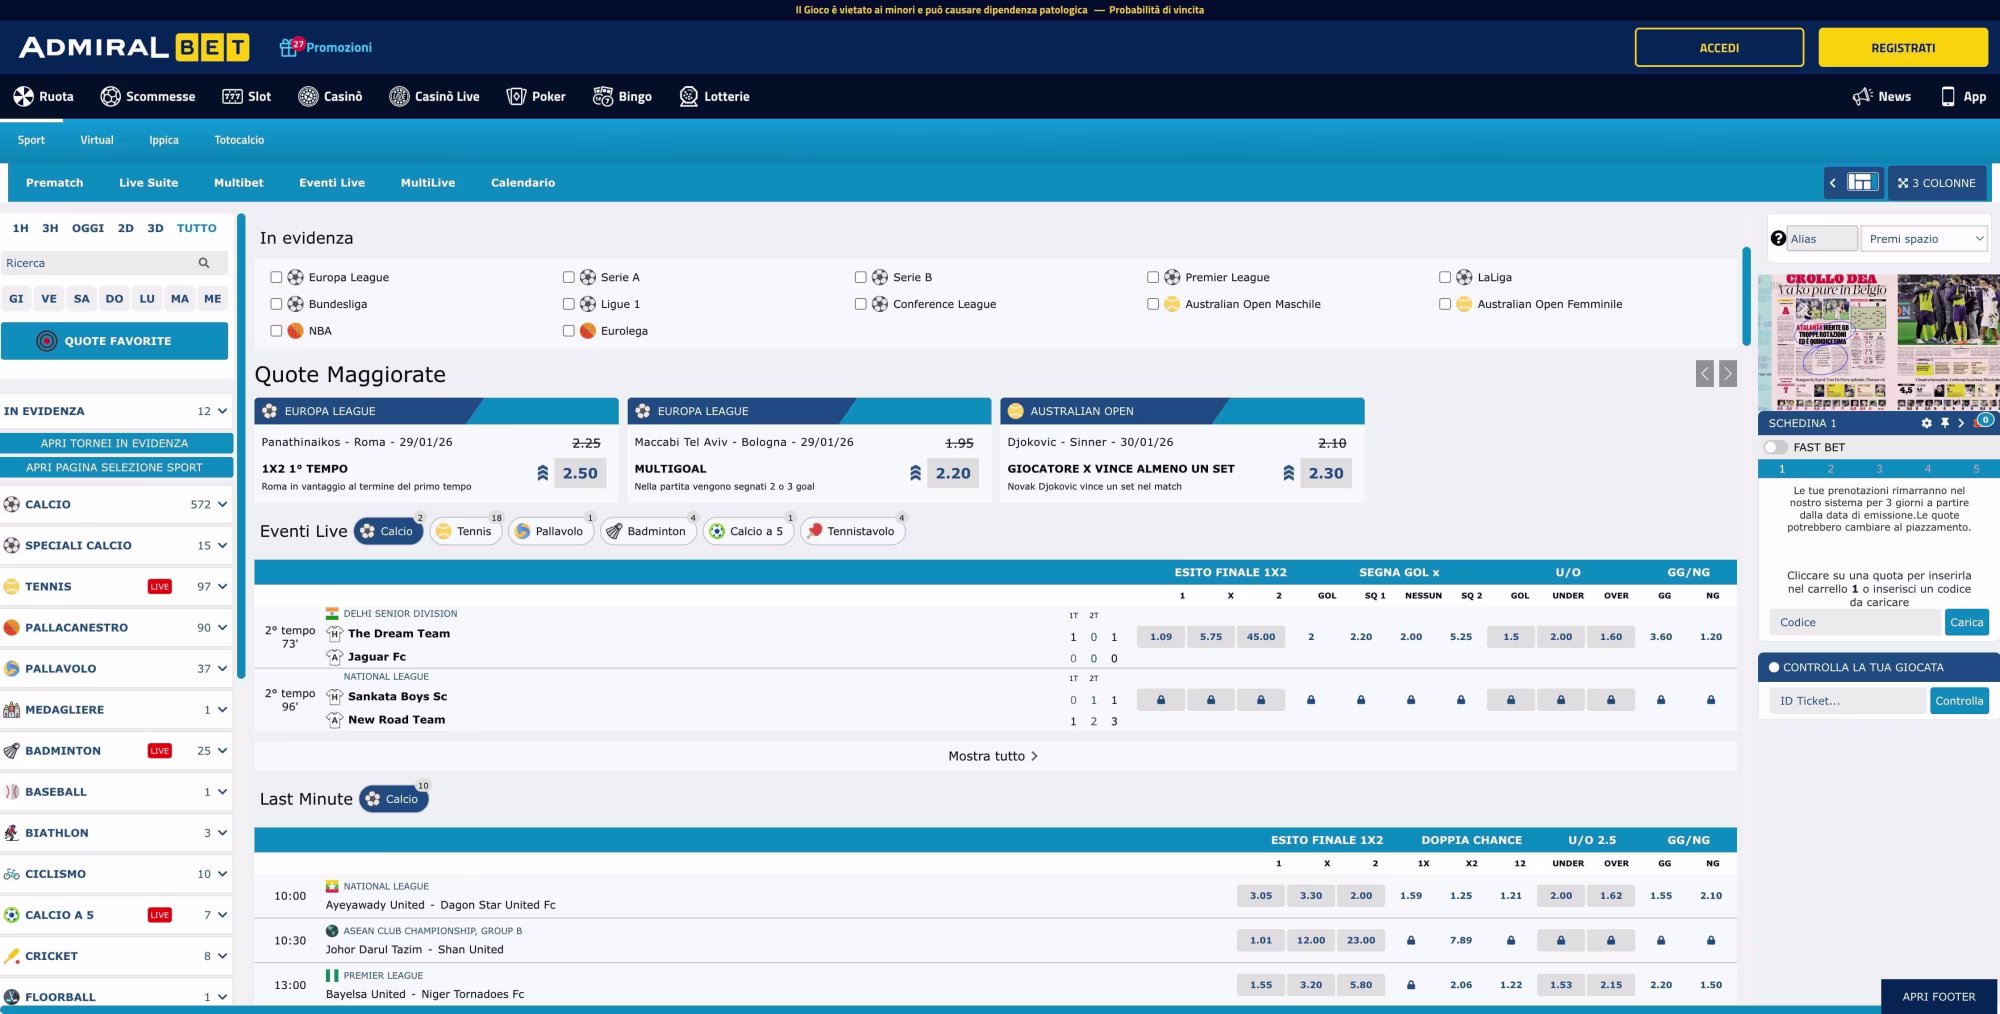Open the Live Suite tab
The image size is (2000, 1014).
(x=148, y=182)
